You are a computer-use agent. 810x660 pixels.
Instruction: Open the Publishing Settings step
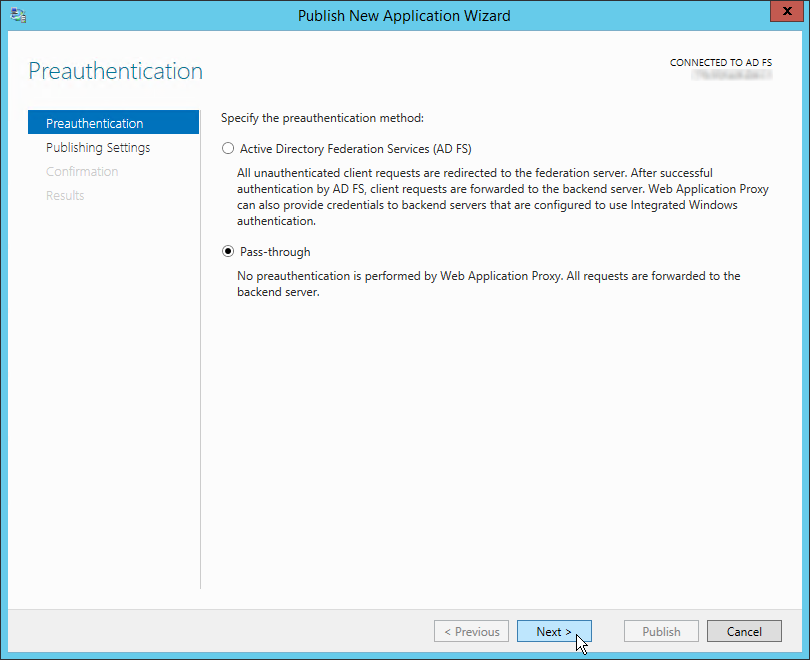click(98, 147)
